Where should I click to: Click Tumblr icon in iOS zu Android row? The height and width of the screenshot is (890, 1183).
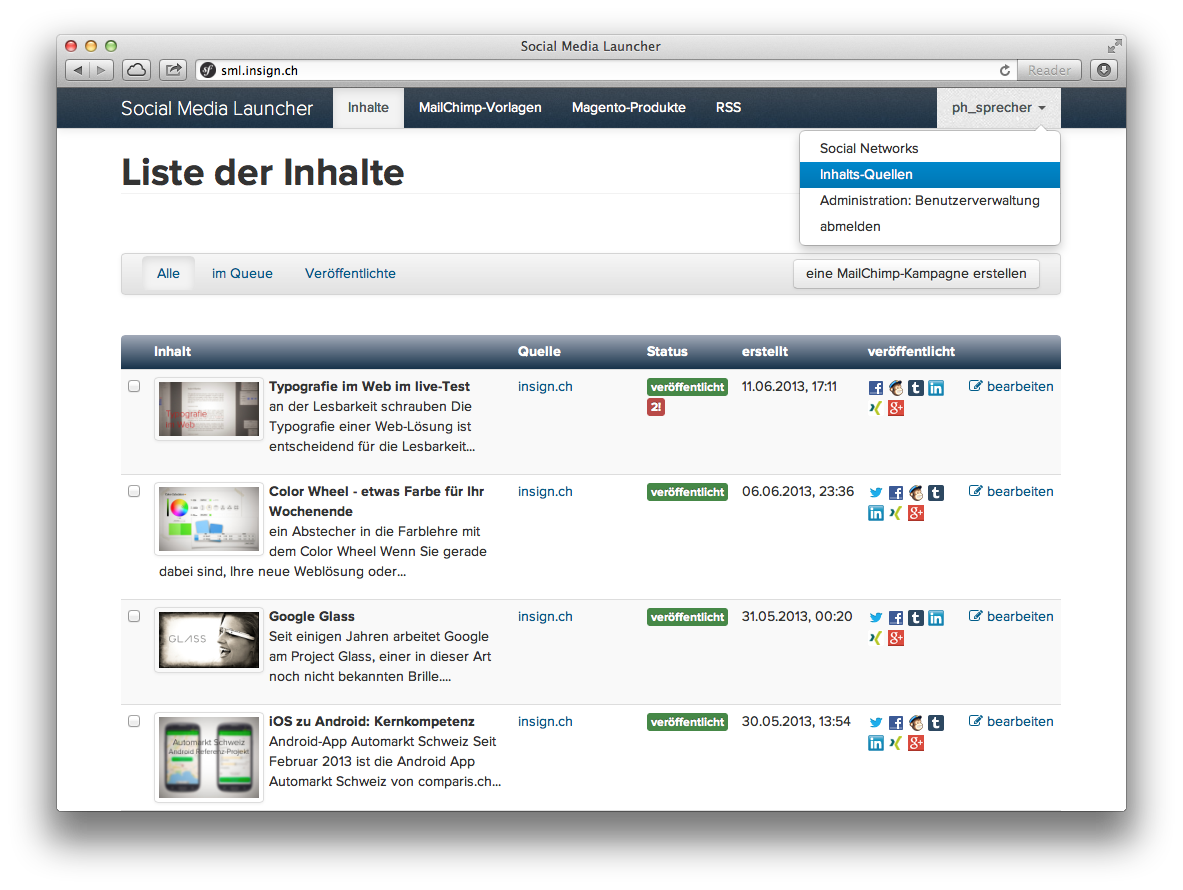click(x=936, y=723)
